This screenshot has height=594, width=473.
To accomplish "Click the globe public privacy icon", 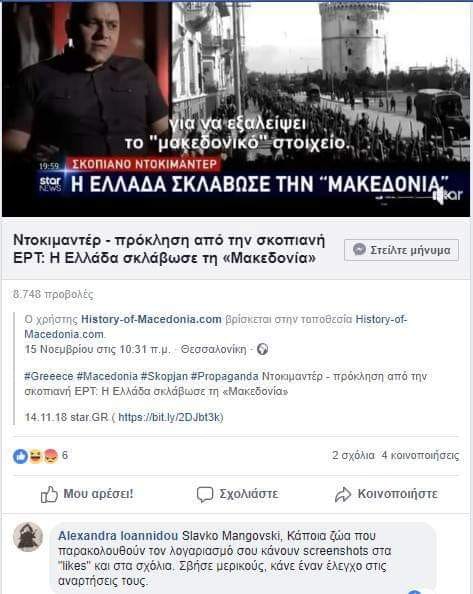I will coord(262,349).
